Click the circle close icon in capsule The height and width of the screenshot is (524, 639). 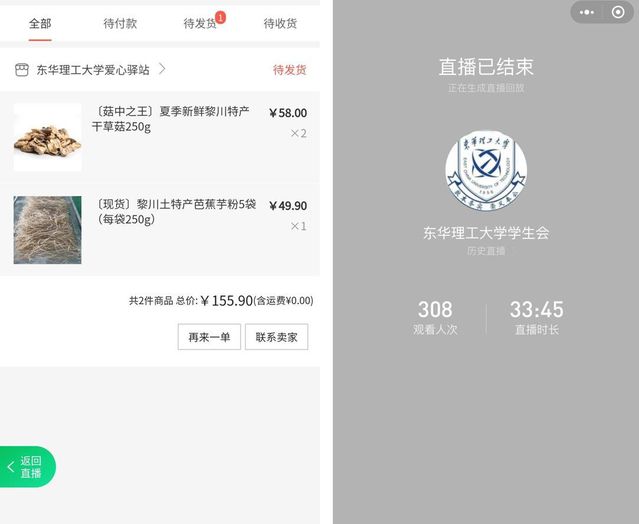tap(617, 12)
